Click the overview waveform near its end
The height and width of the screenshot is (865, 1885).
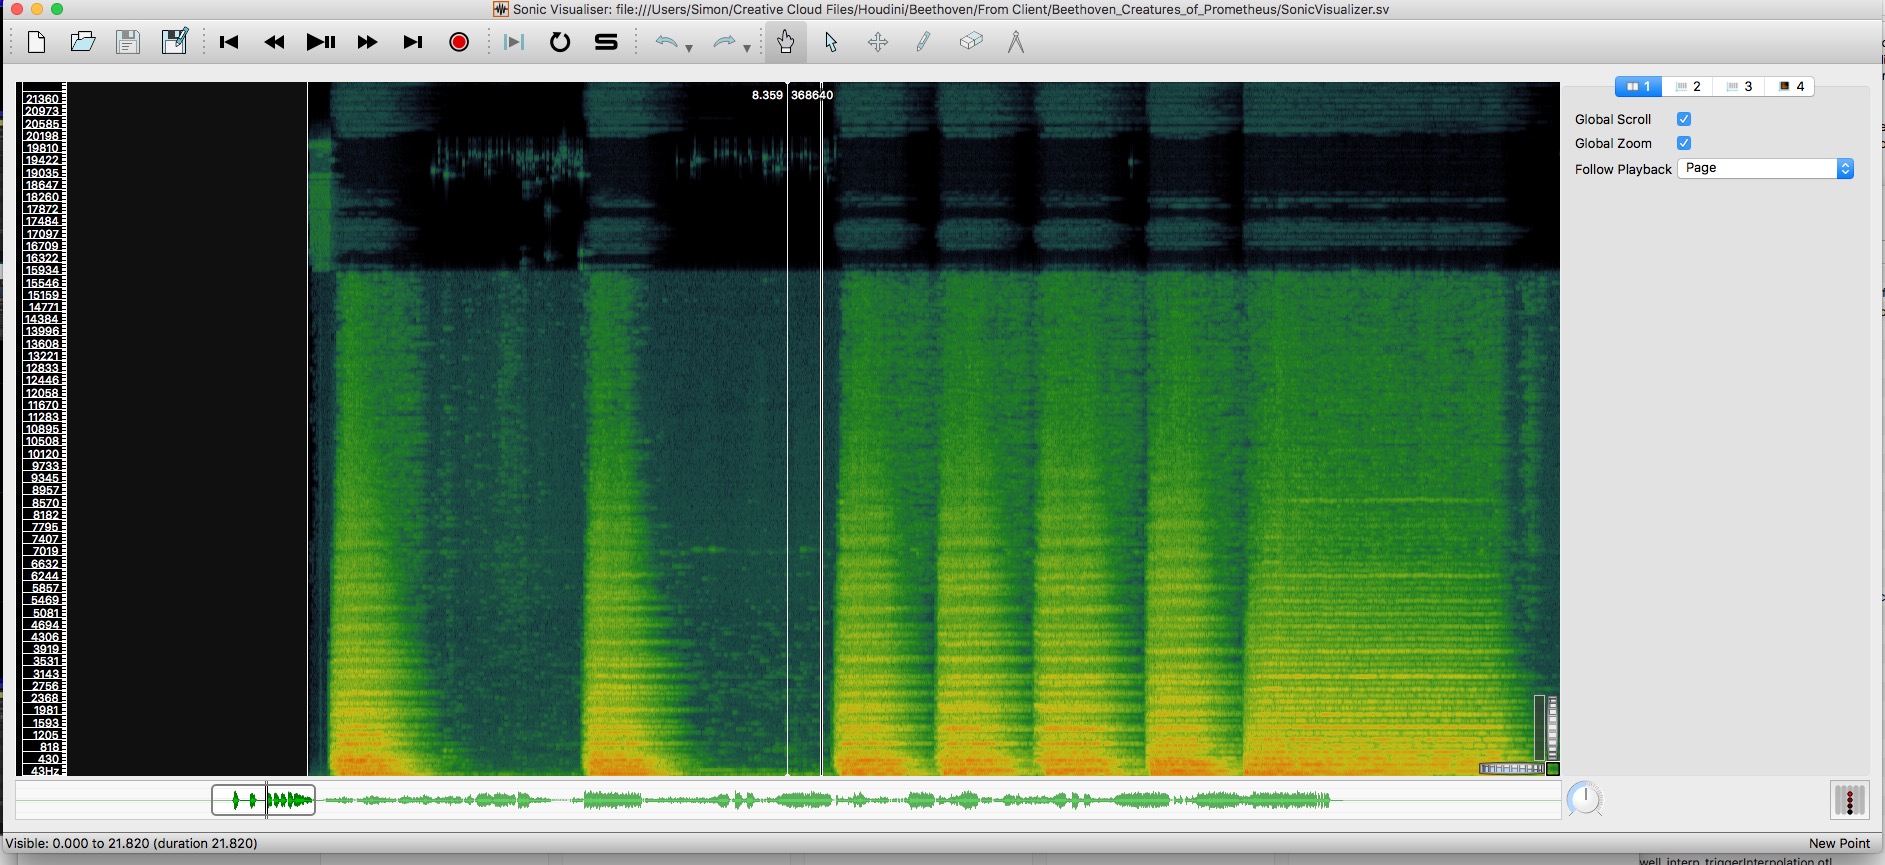tap(1320, 800)
